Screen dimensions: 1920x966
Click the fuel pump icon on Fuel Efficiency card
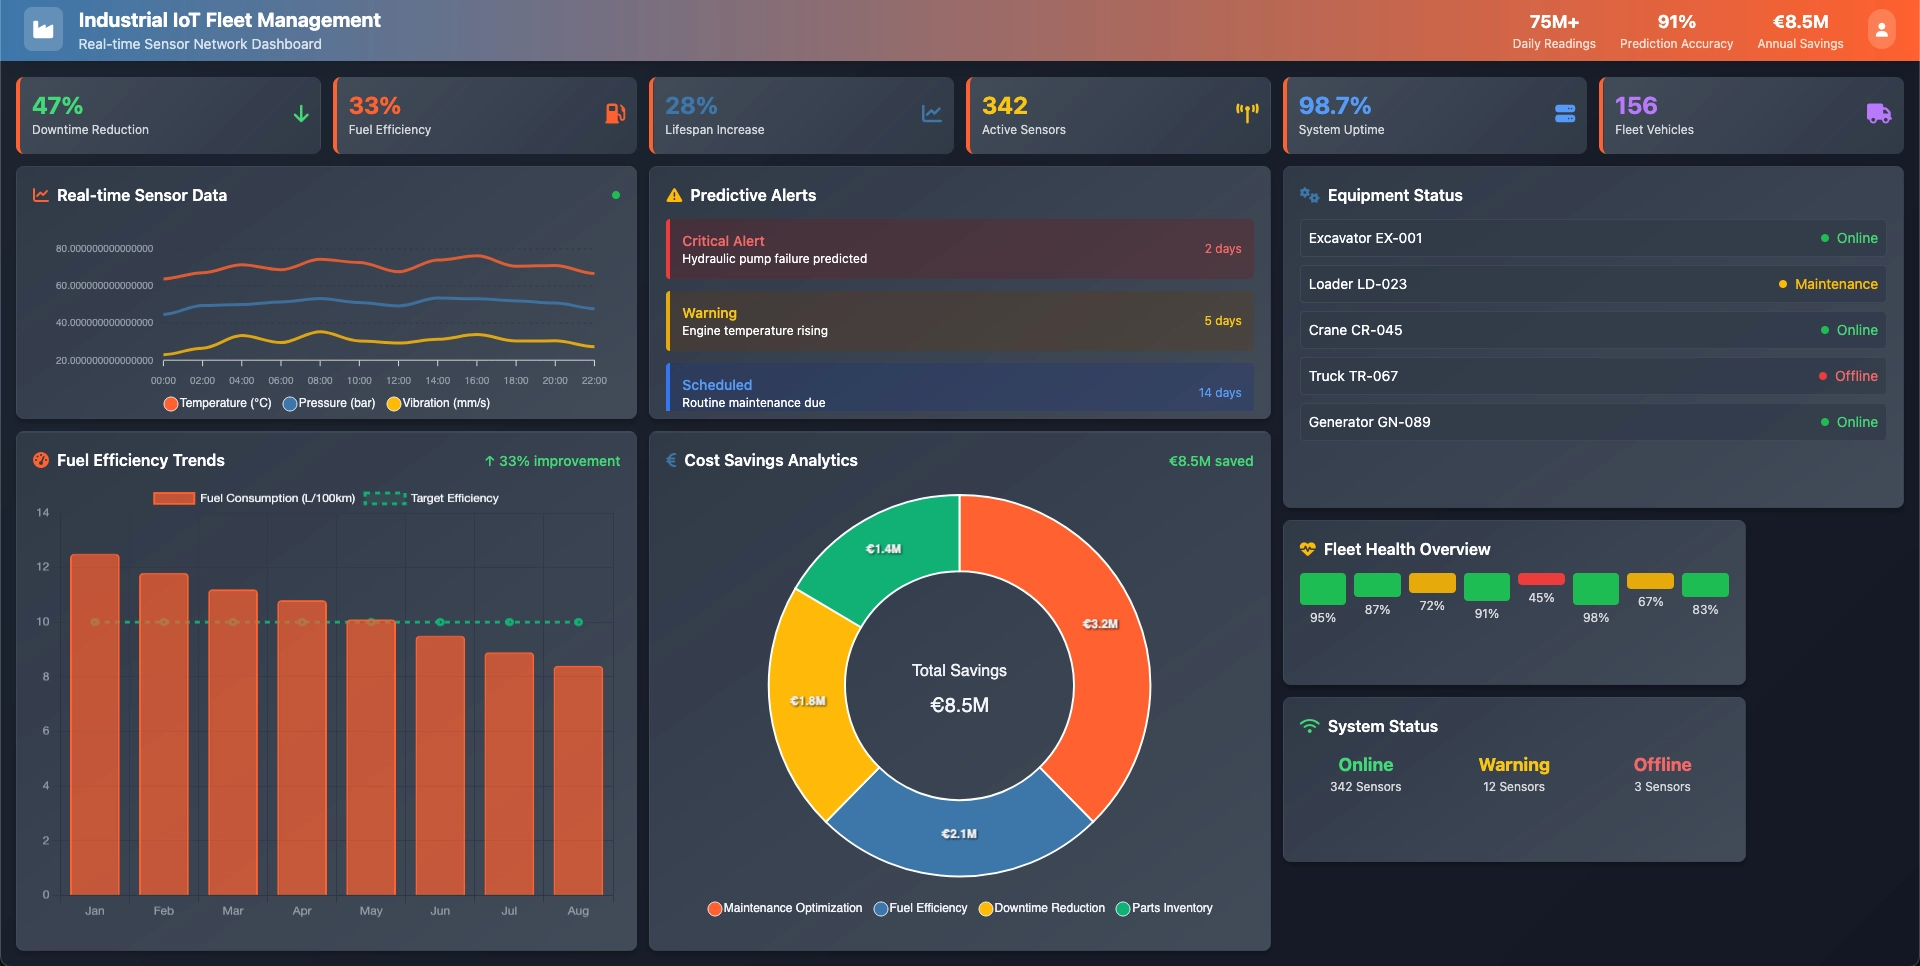[615, 113]
